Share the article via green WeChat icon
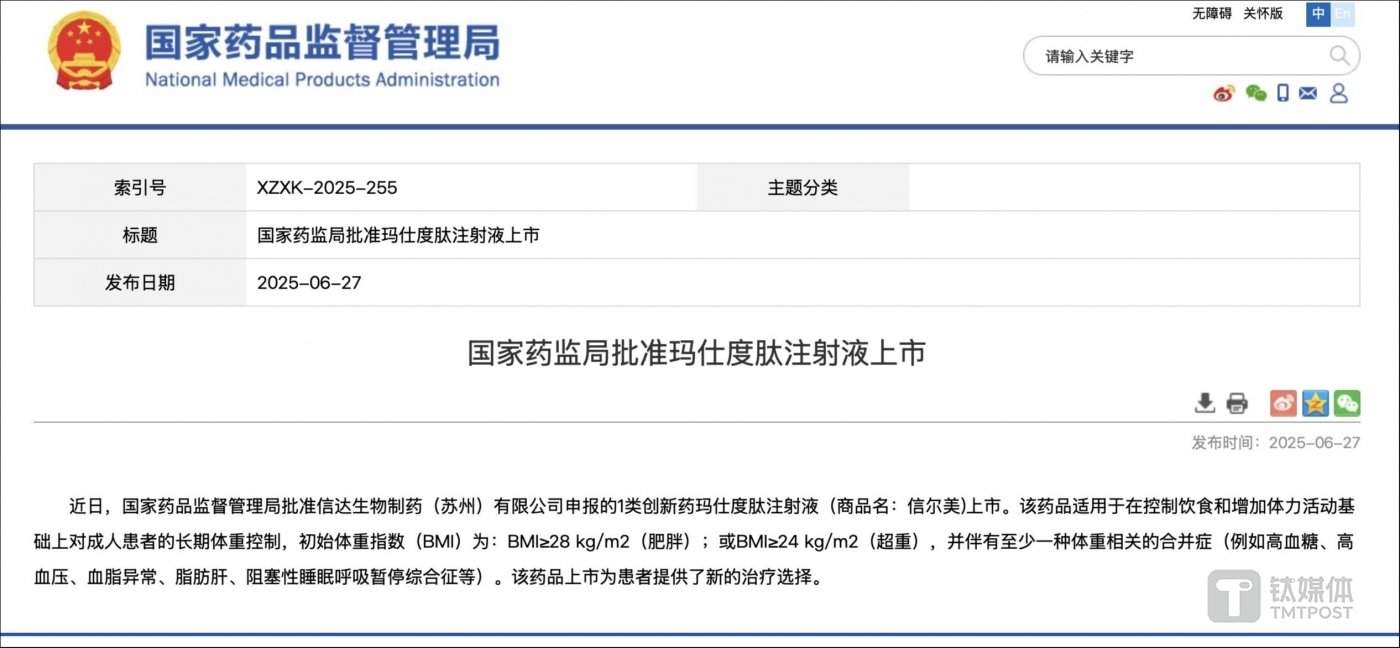Screen dimensions: 1400x648 (x=1347, y=403)
